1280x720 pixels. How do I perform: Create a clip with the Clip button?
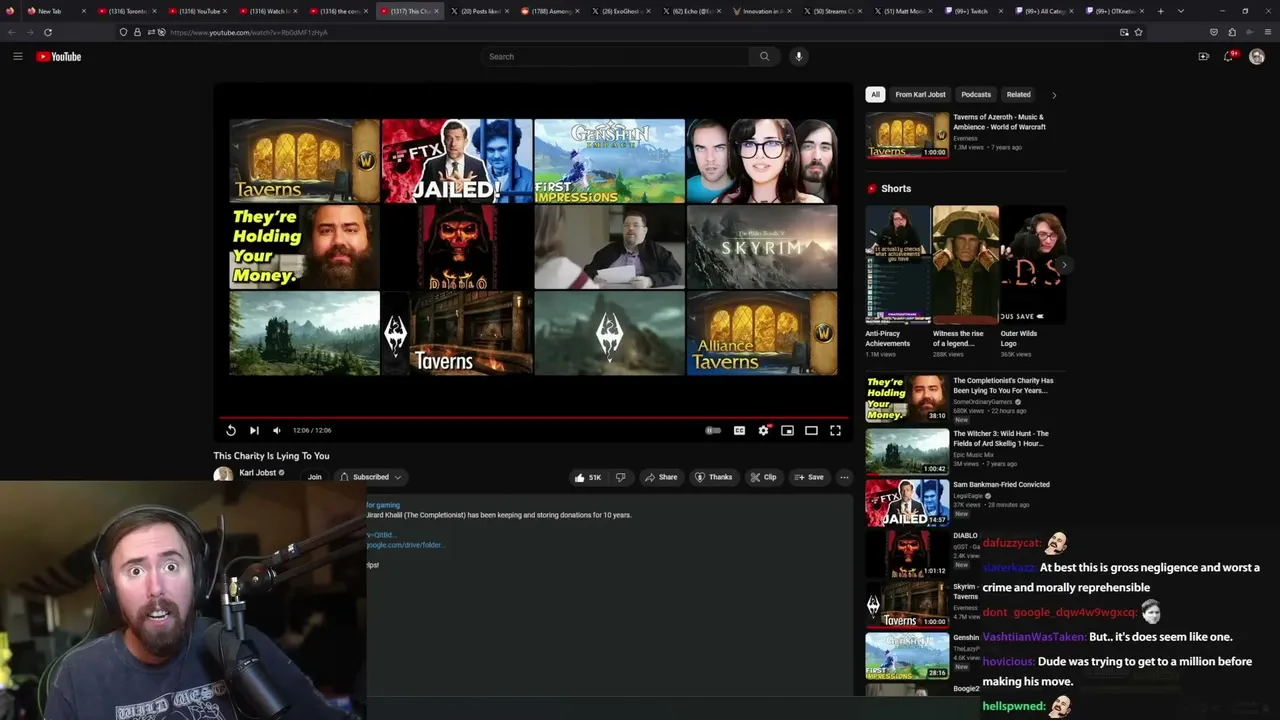763,477
